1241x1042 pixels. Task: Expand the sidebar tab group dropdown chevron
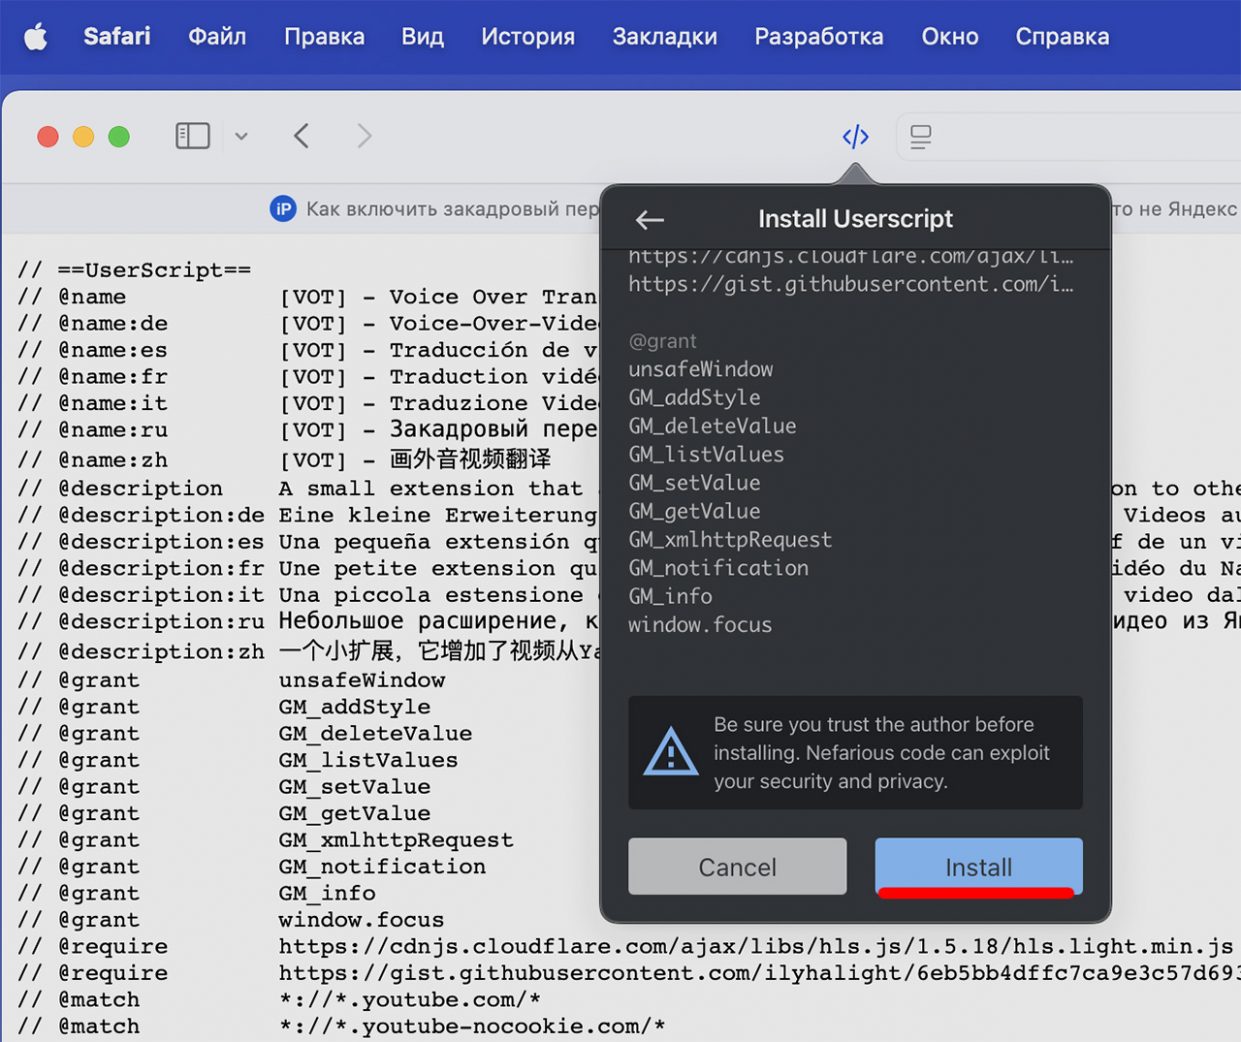pyautogui.click(x=241, y=136)
